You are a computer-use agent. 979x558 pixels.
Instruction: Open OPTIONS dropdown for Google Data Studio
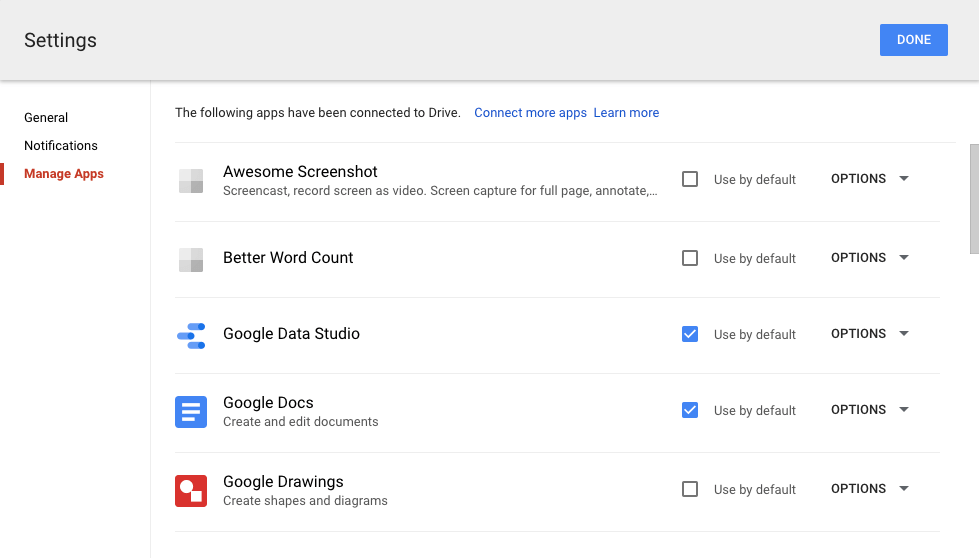870,334
